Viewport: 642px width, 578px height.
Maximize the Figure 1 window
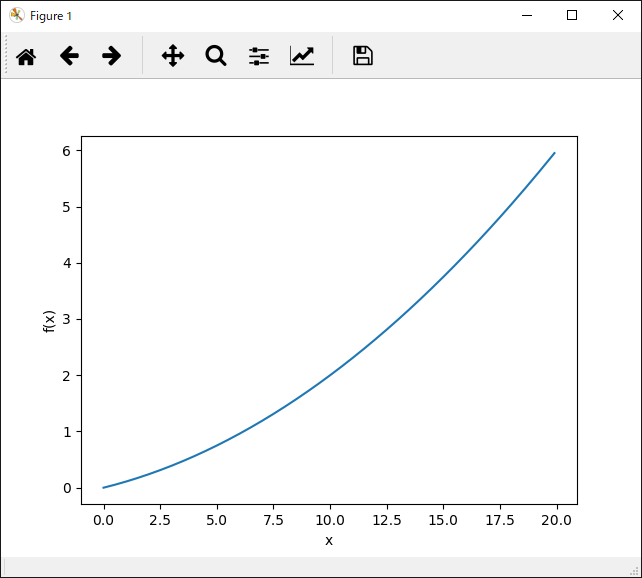pos(572,16)
